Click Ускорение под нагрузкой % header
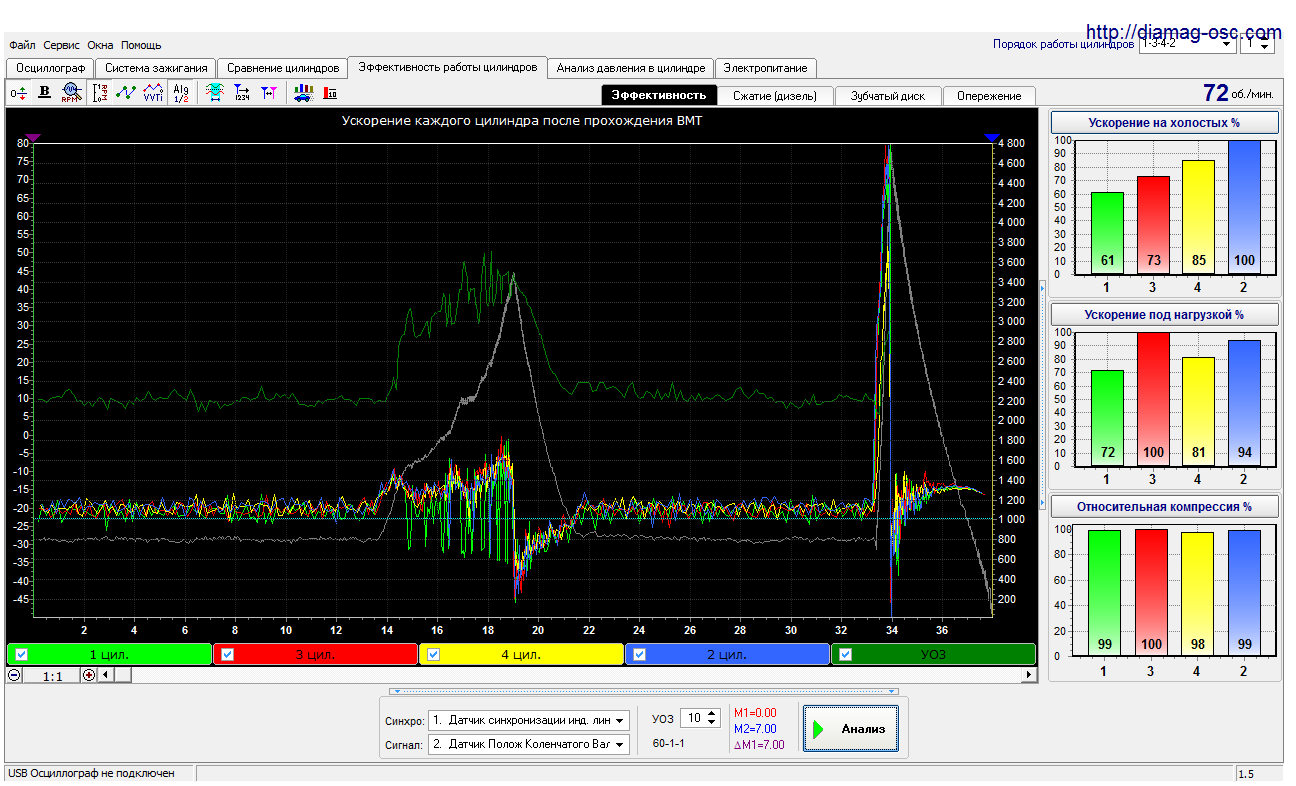Screen dimensions: 1296x786 pos(1164,315)
